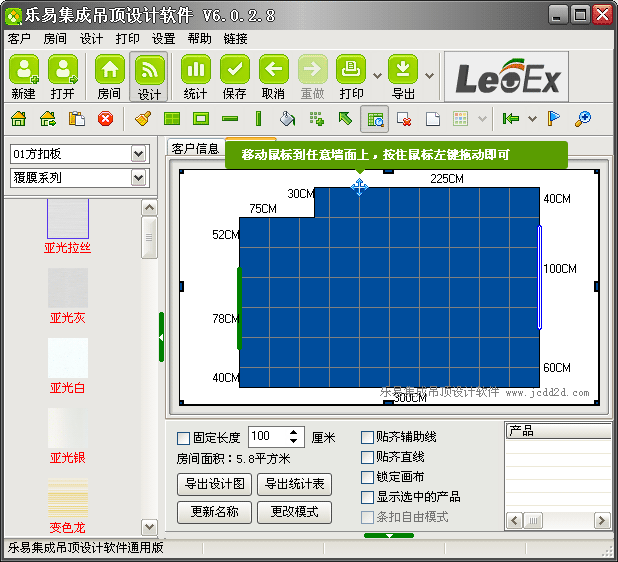Click the 导出设计图 button

tap(214, 484)
